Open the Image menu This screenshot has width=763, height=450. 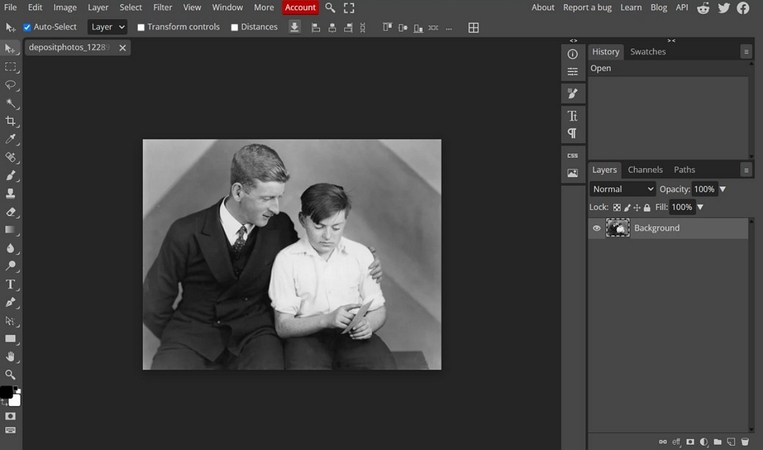coord(65,7)
